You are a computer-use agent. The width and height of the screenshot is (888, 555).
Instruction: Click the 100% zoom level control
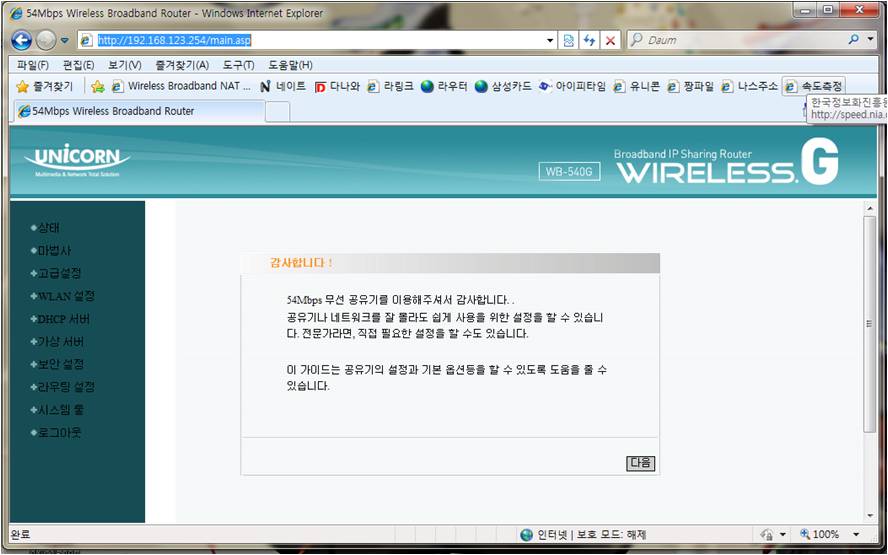[x=820, y=534]
